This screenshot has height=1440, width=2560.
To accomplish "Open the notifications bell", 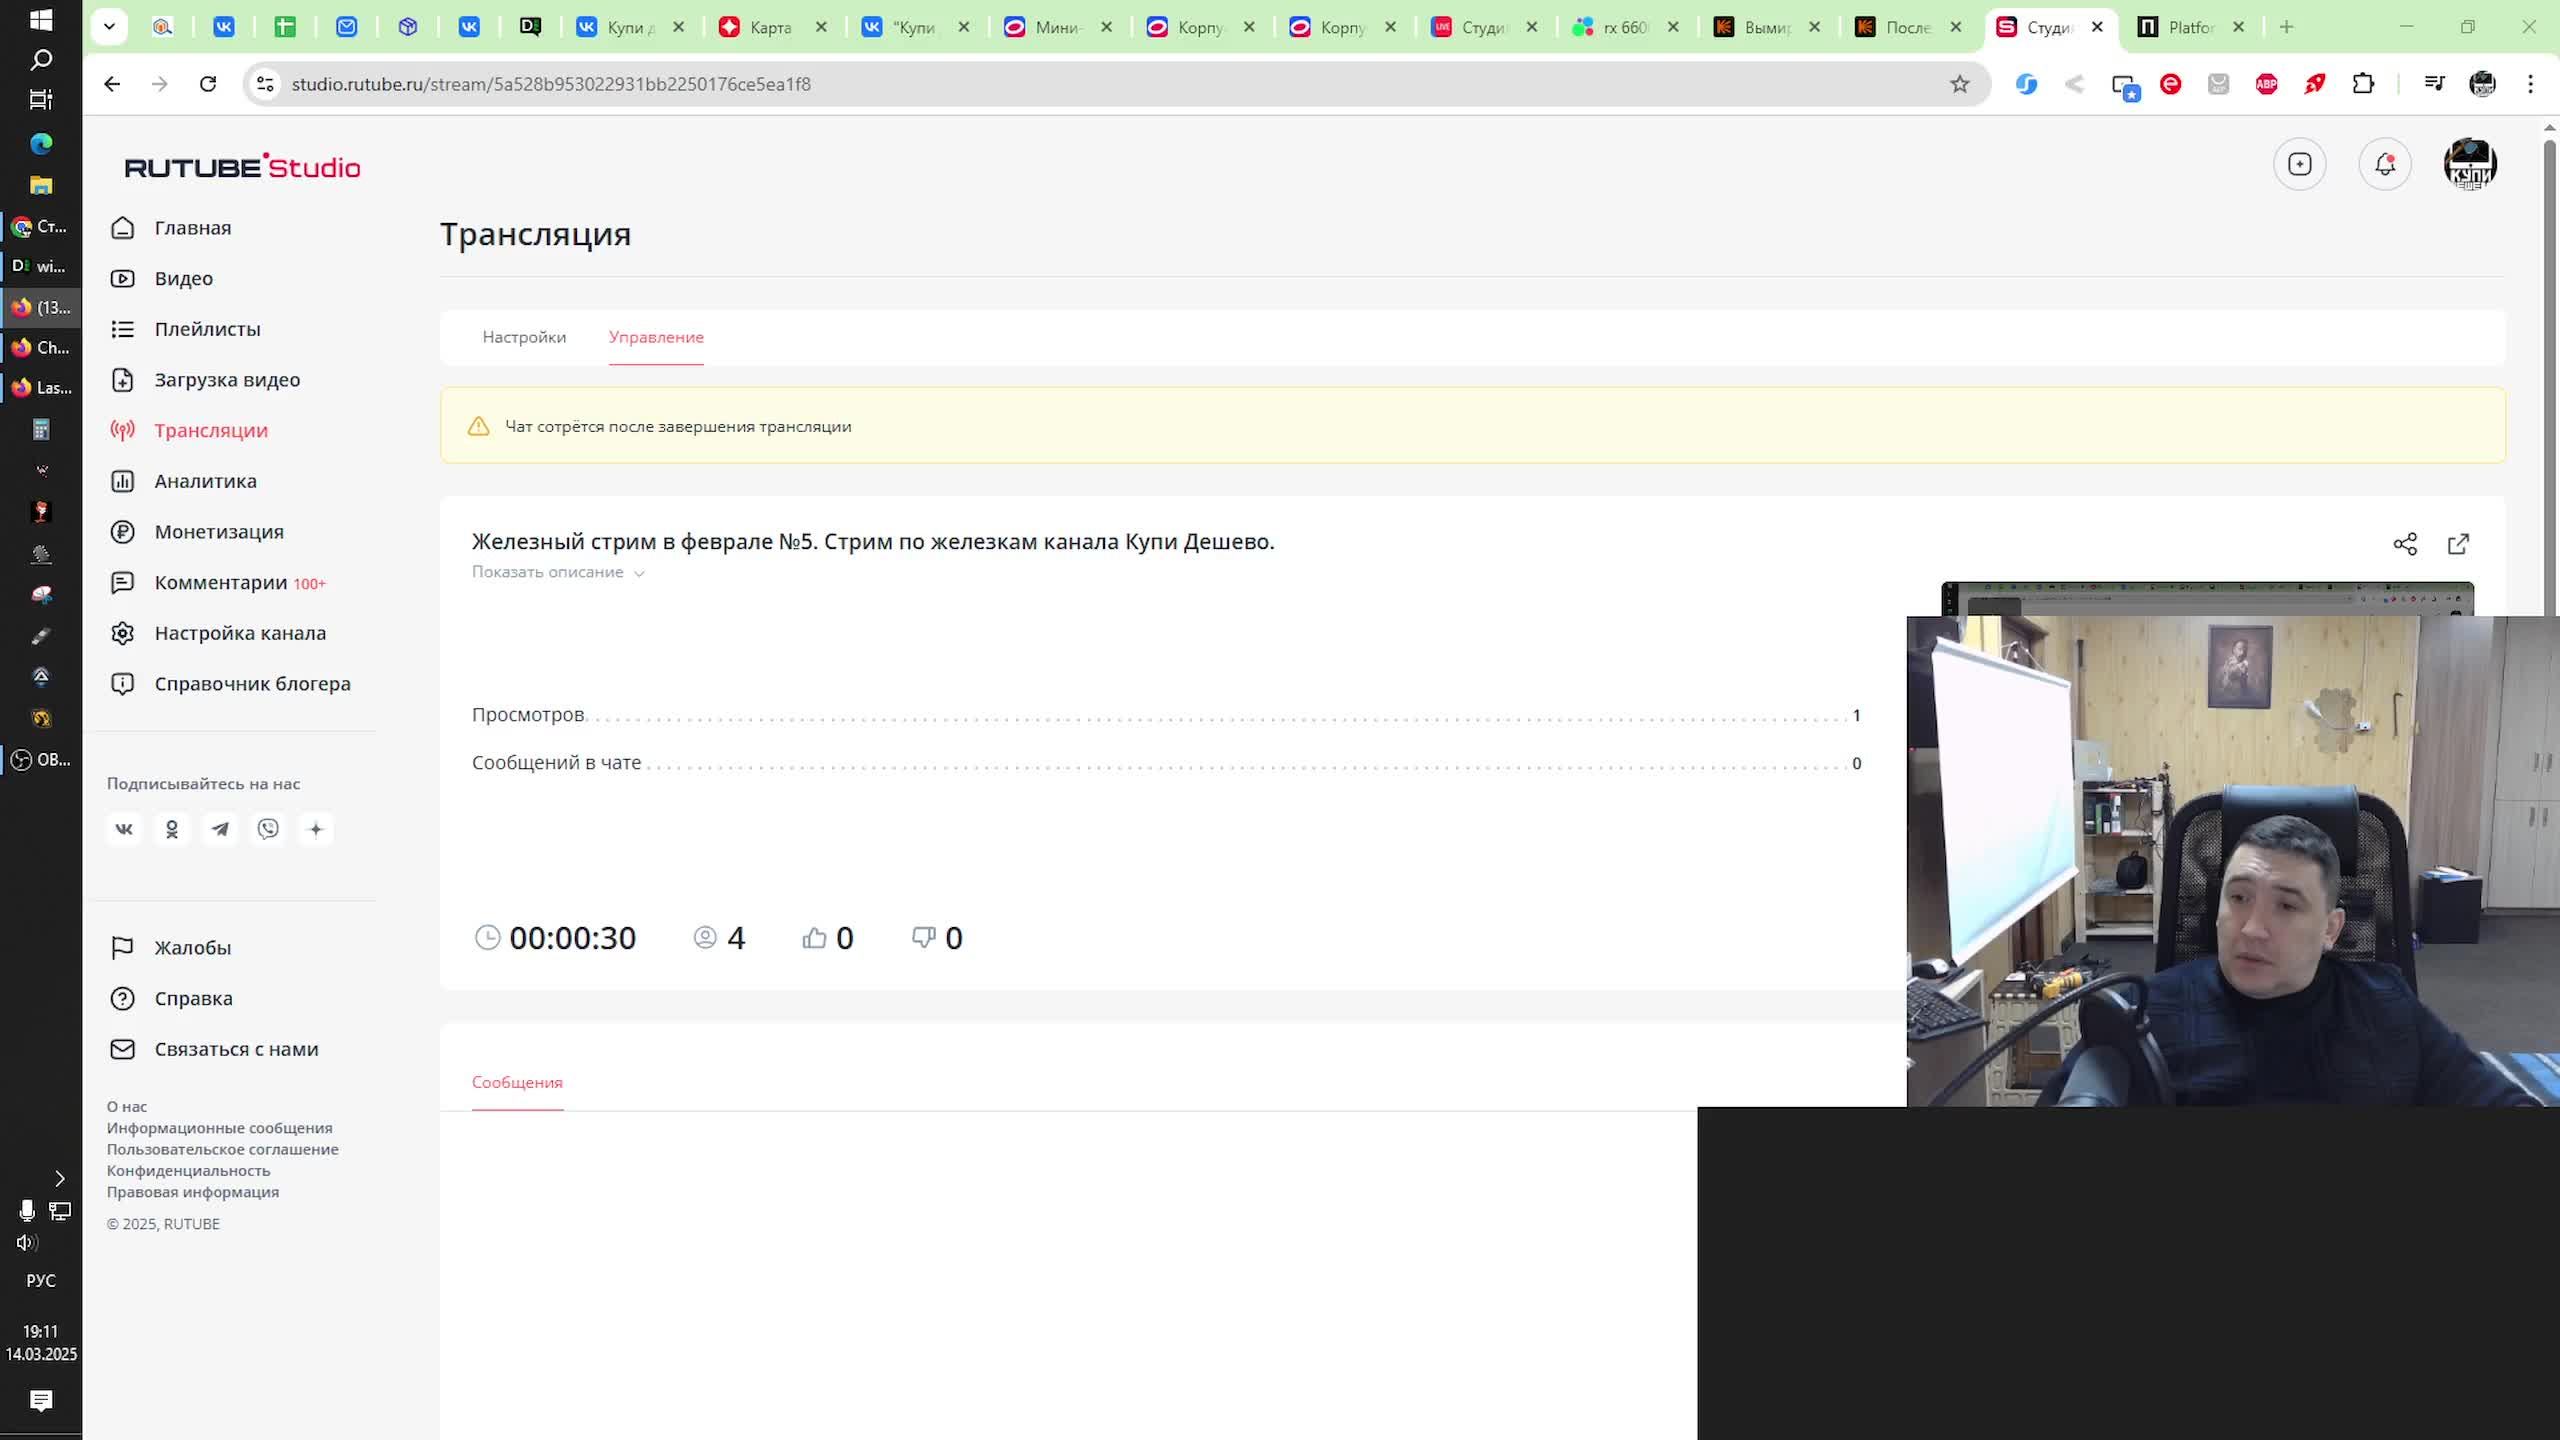I will coord(2385,164).
